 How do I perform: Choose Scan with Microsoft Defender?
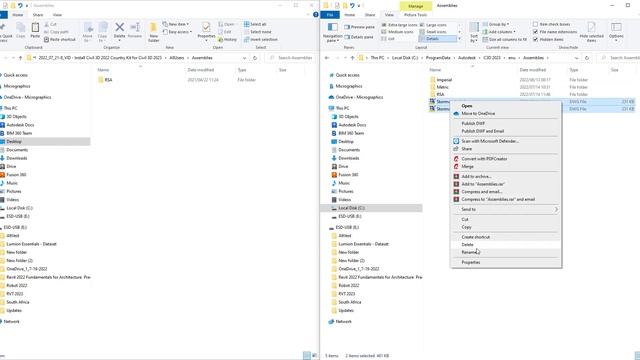(506, 141)
